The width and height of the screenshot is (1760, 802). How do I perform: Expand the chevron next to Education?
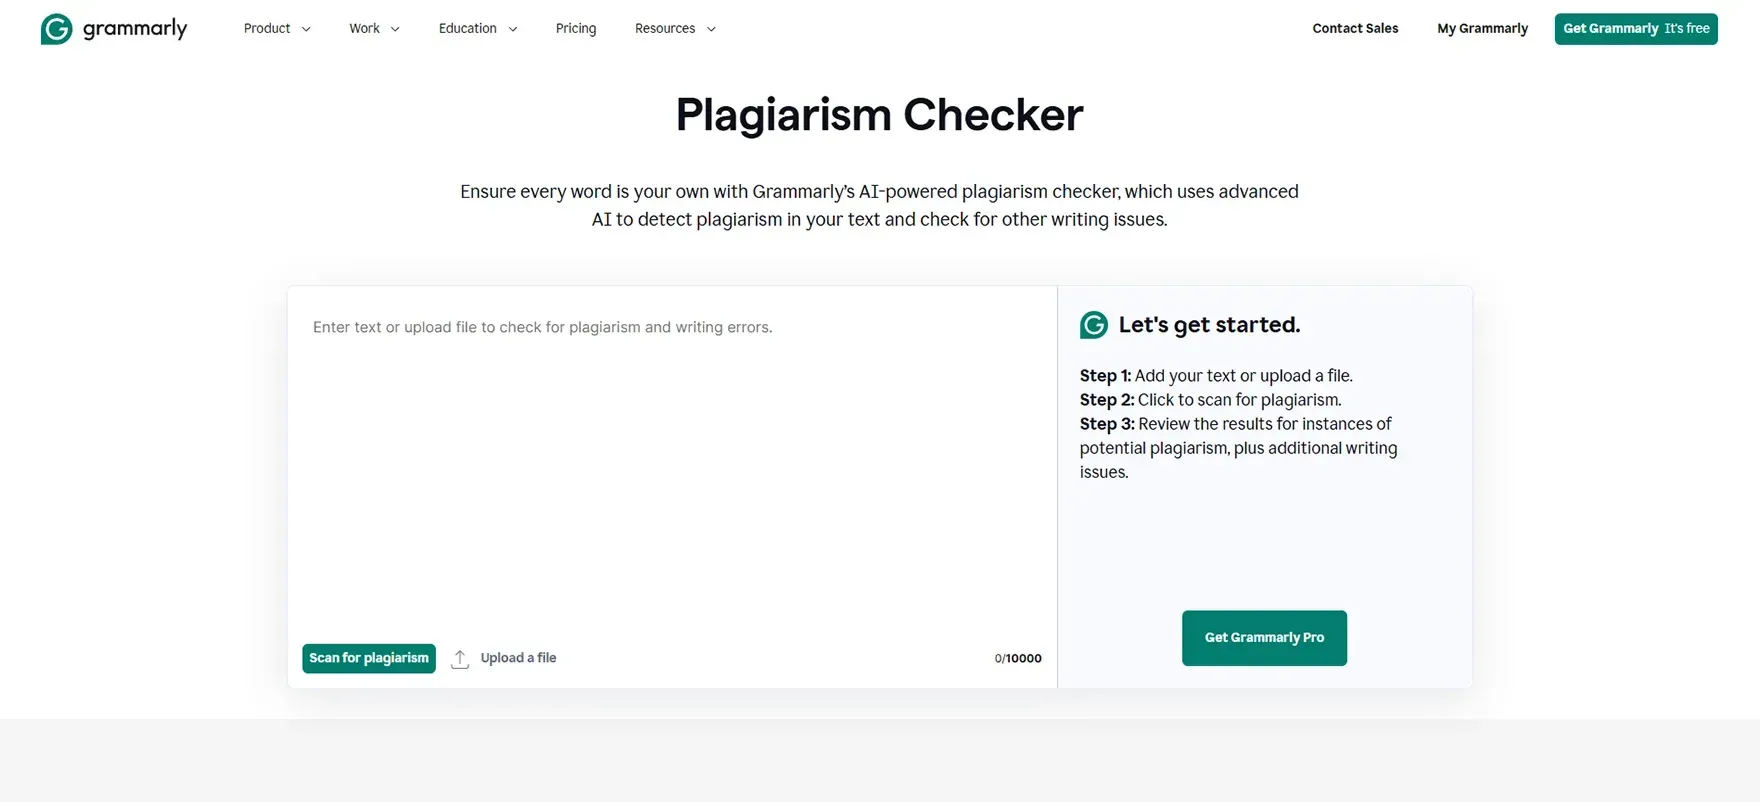[x=513, y=30]
